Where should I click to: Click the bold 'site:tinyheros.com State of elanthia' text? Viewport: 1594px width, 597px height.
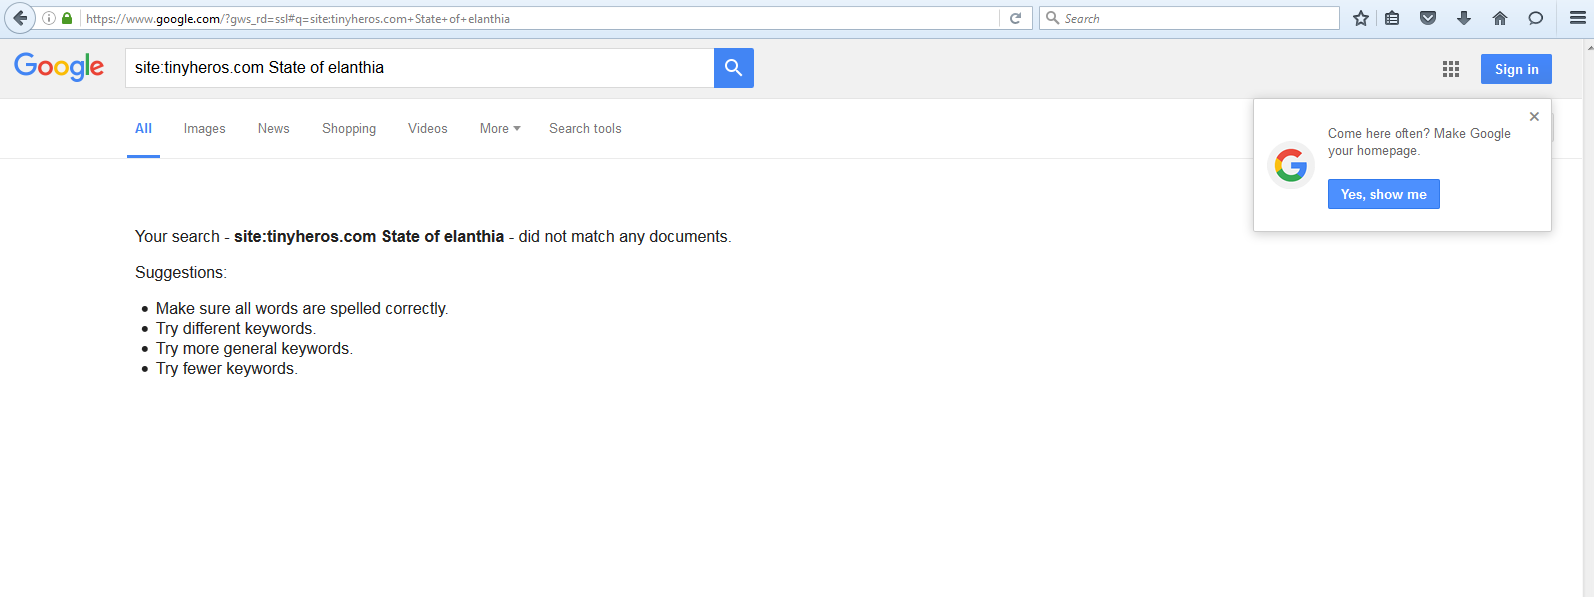[369, 236]
